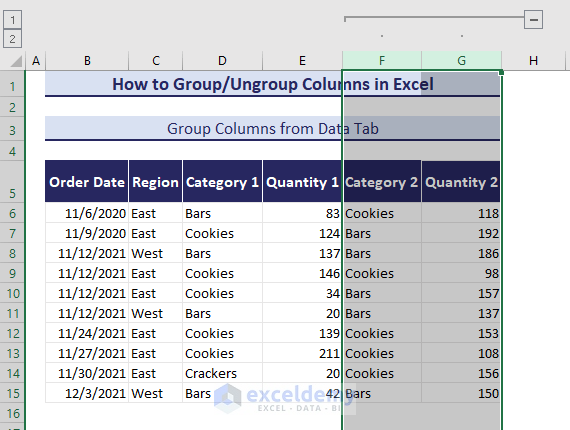Select row 15 header
570x430 pixels.
12,393
